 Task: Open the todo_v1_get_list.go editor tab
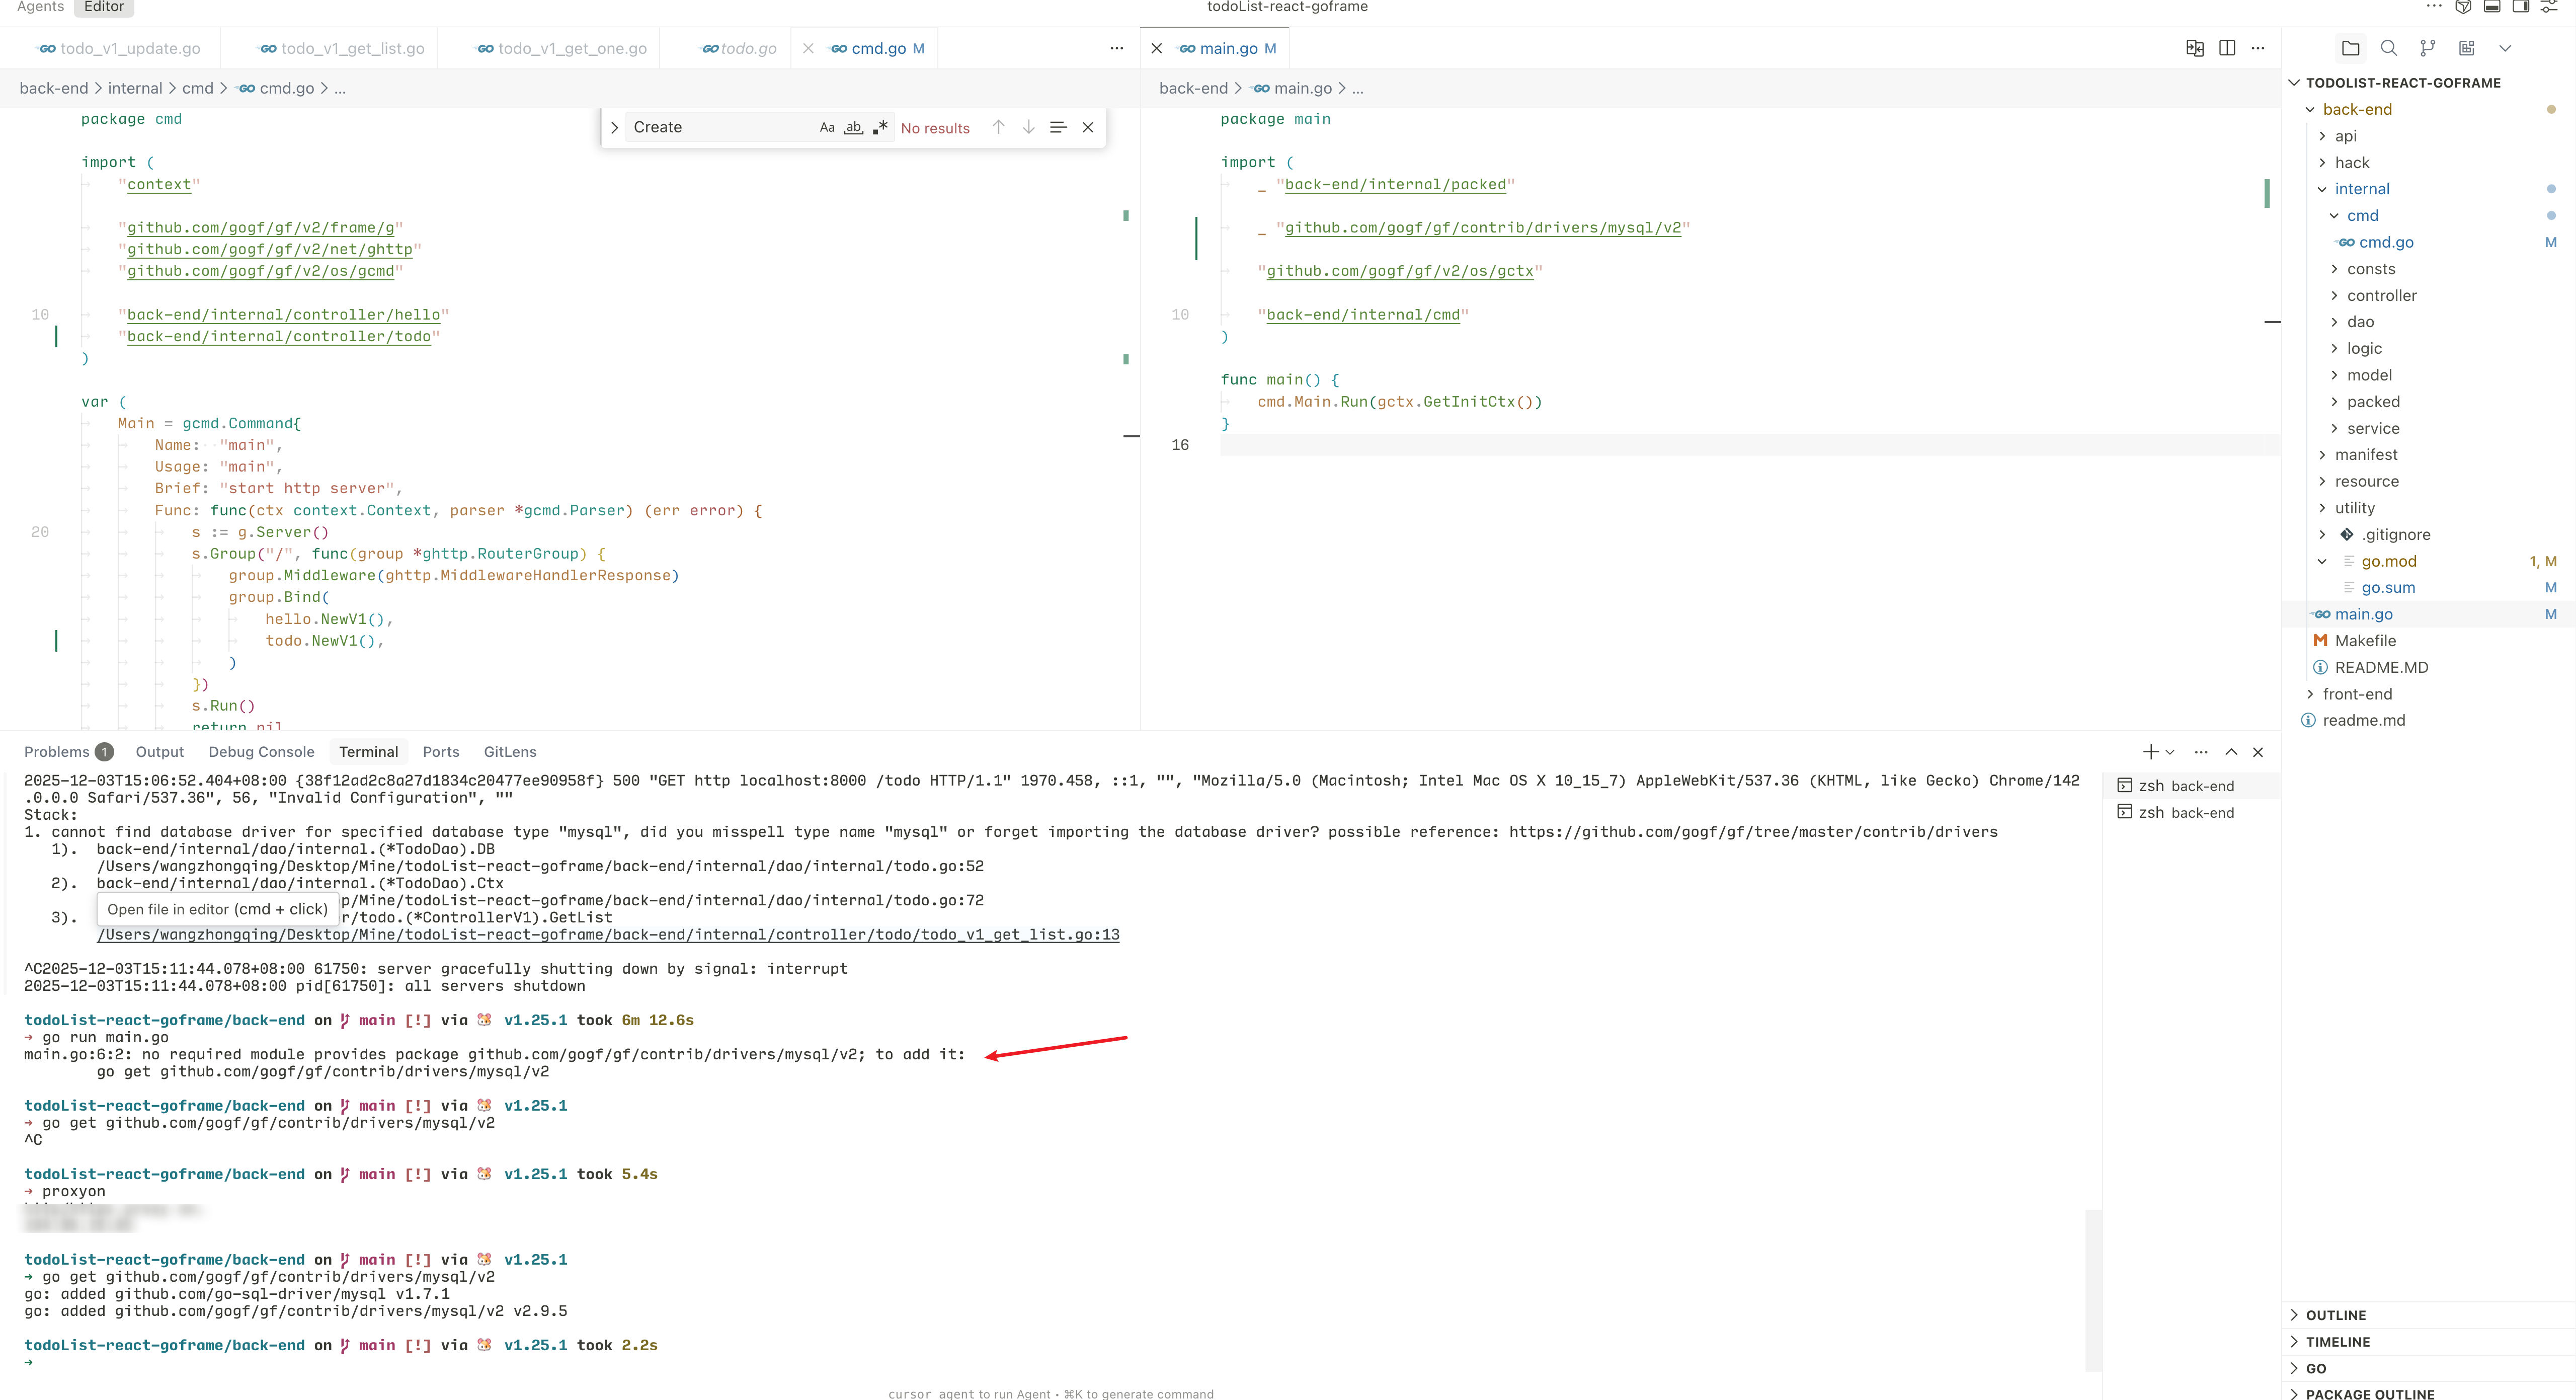(352, 48)
